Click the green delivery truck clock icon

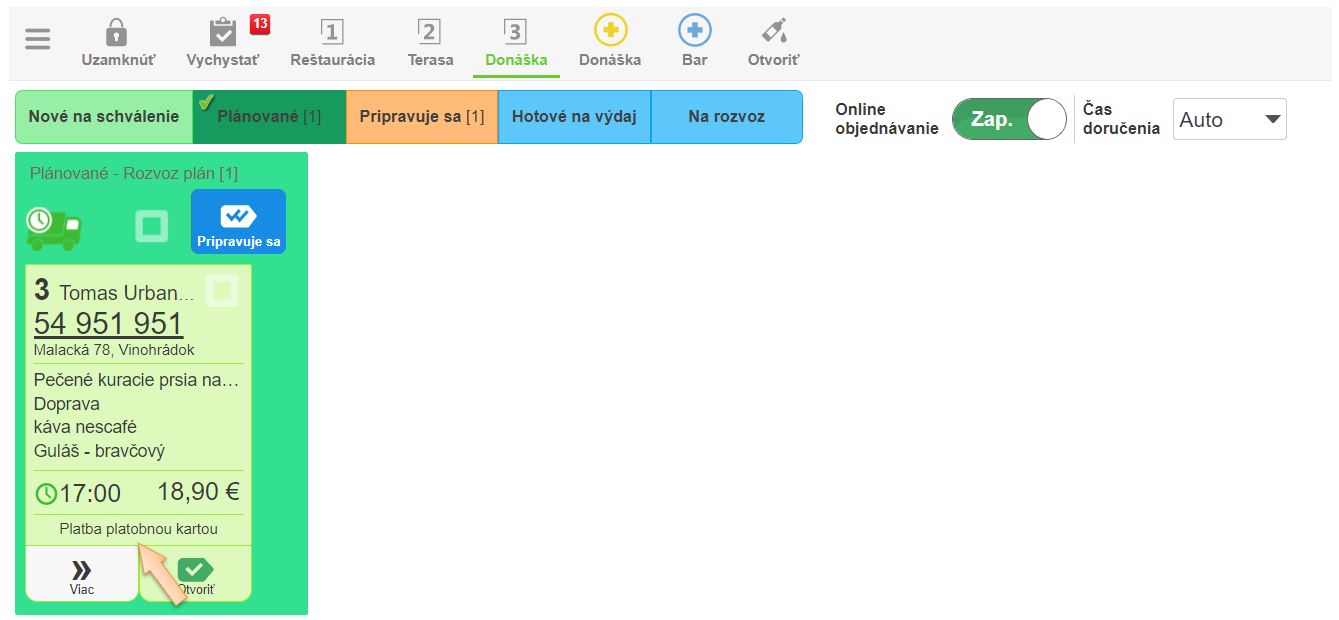pos(54,228)
